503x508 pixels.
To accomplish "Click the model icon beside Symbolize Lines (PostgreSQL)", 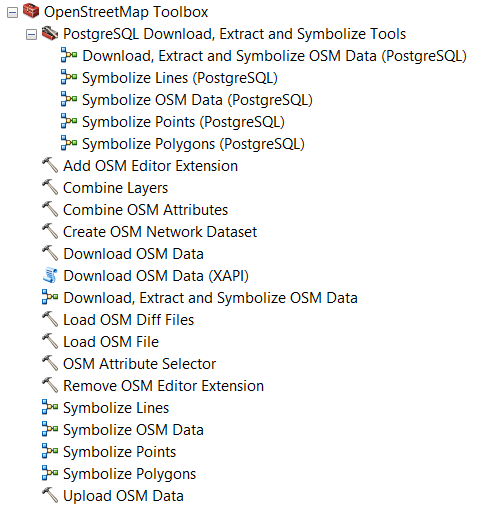I will (x=69, y=77).
